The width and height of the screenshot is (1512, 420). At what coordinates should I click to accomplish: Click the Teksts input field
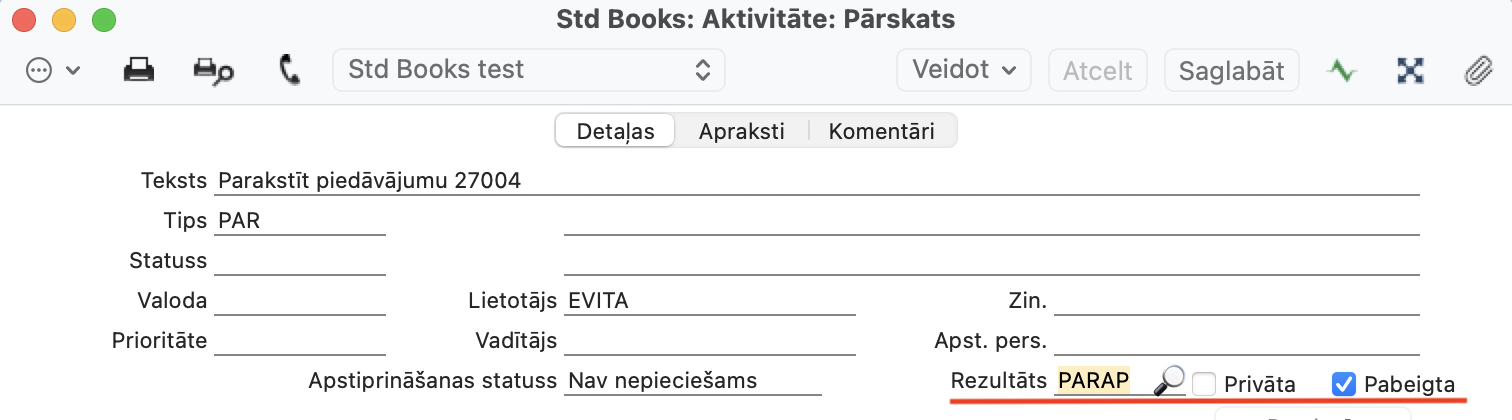coord(816,181)
